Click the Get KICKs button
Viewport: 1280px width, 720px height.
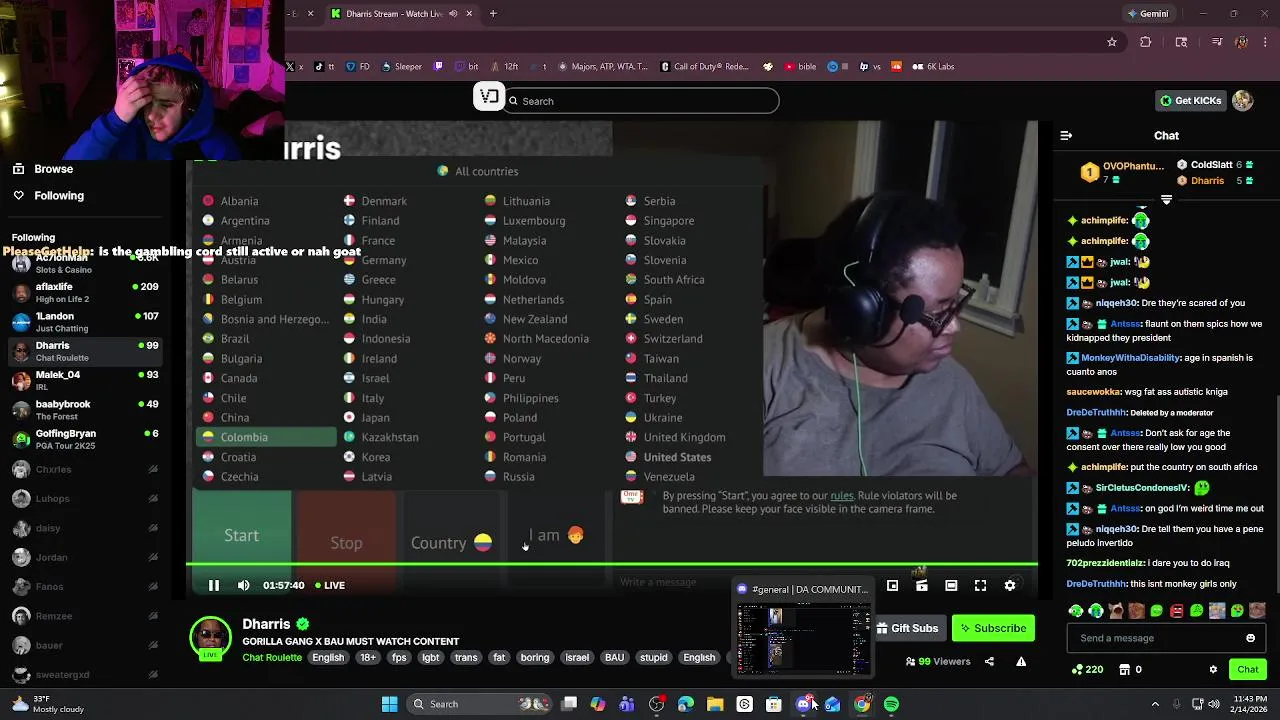[x=1190, y=100]
